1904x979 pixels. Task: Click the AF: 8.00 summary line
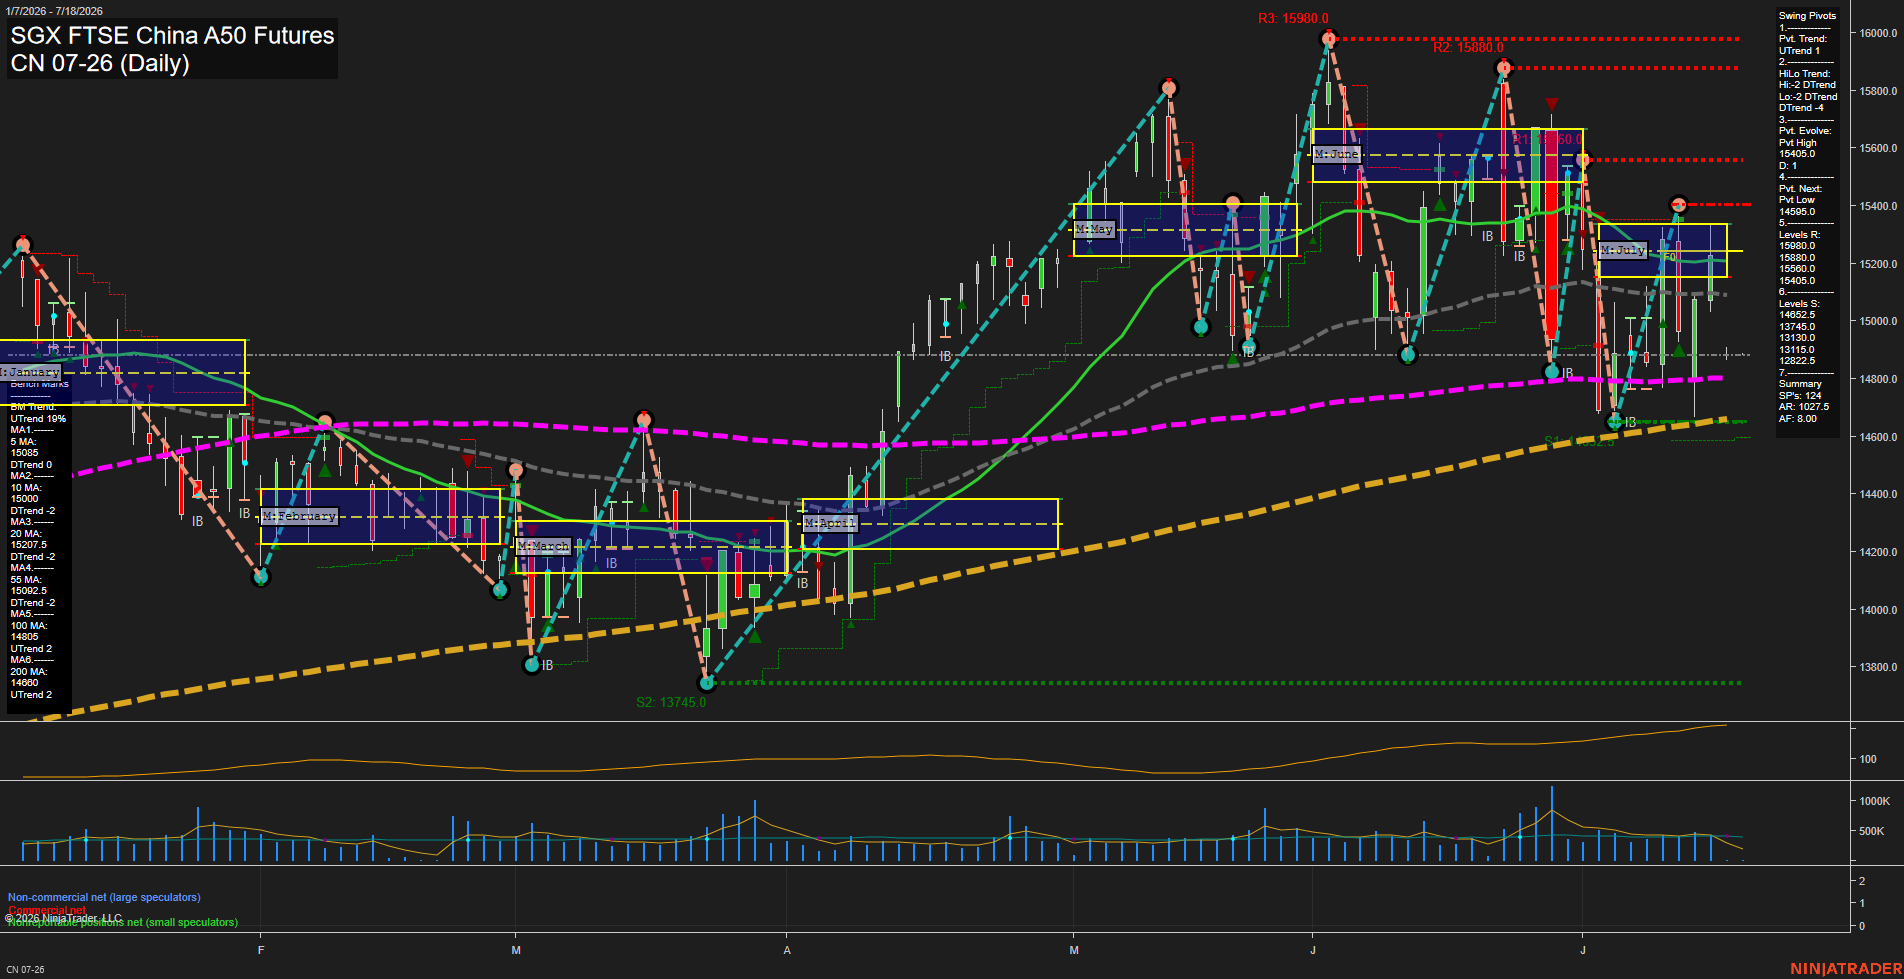pyautogui.click(x=1797, y=419)
